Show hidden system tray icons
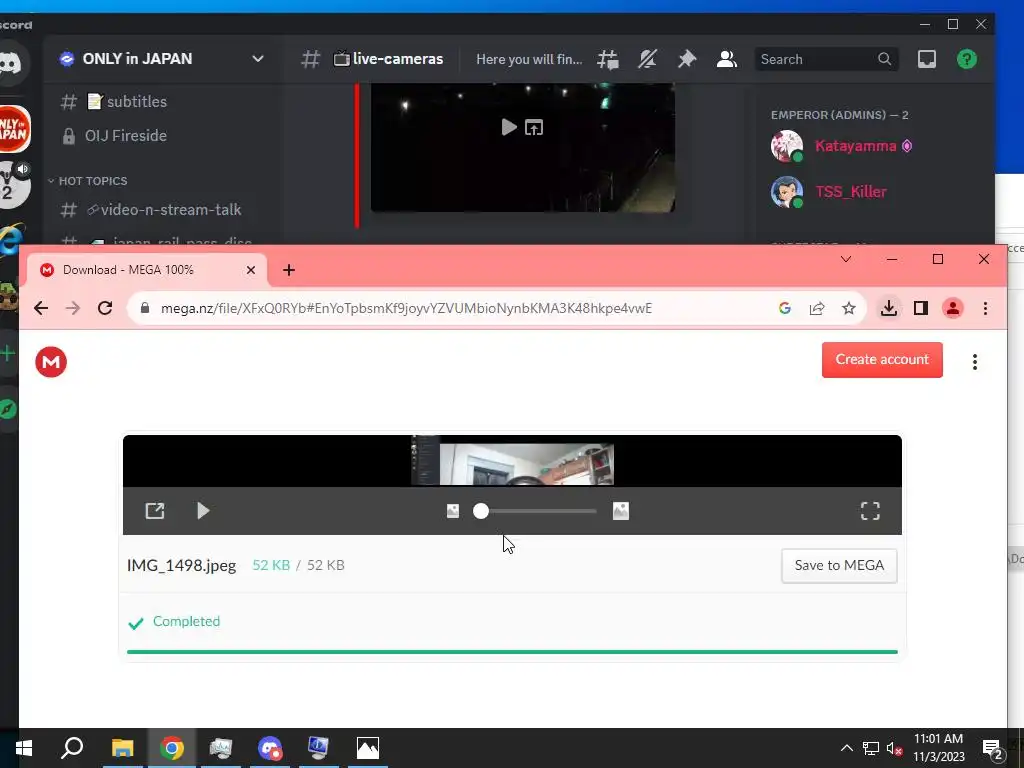Viewport: 1024px width, 768px height. click(846, 748)
